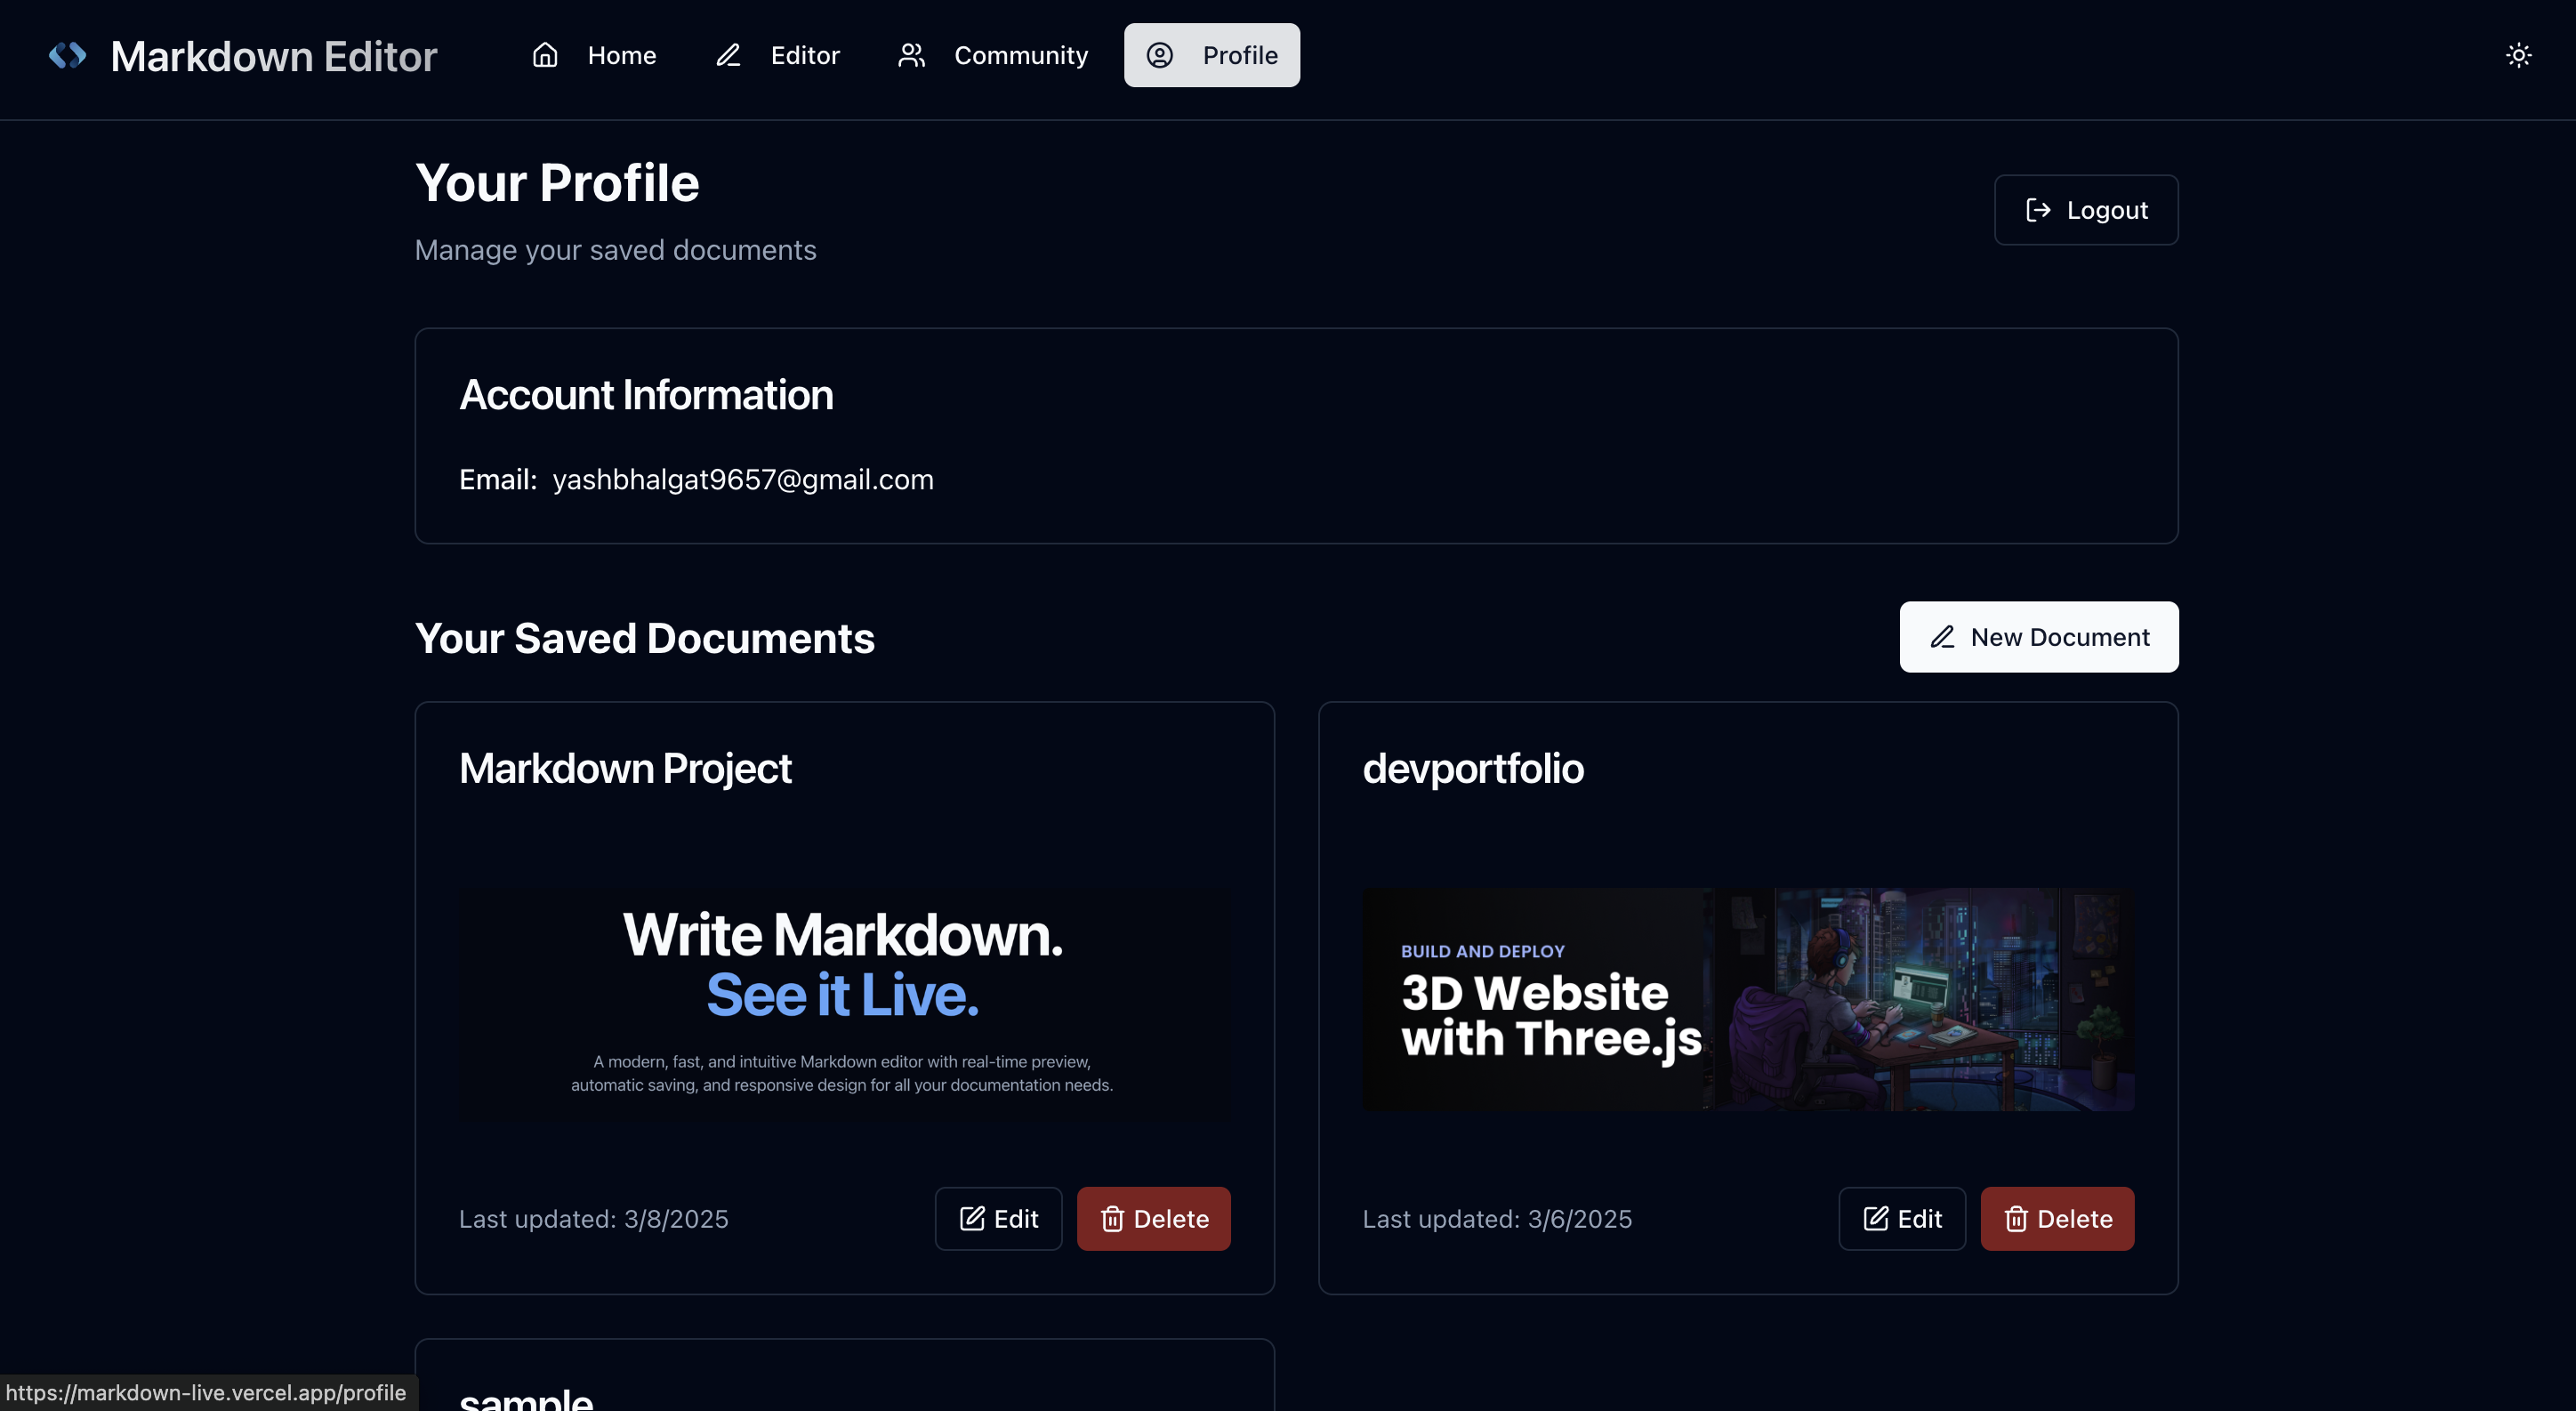Click the Your Profile heading
This screenshot has width=2576, height=1411.
557,183
